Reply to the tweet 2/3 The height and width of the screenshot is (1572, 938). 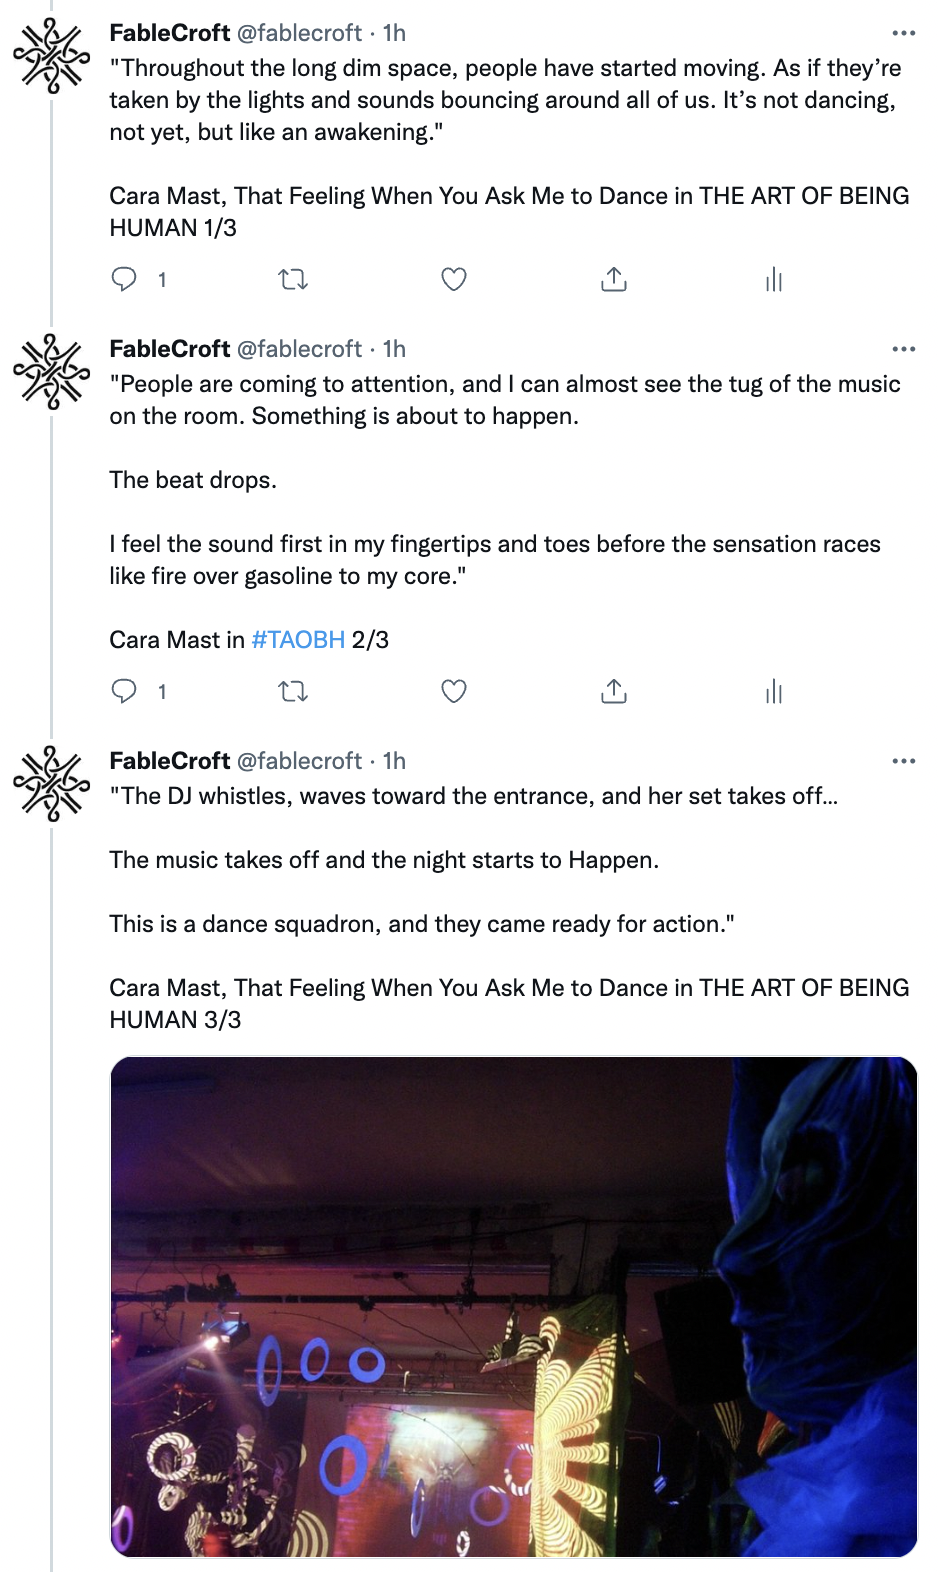tap(124, 691)
